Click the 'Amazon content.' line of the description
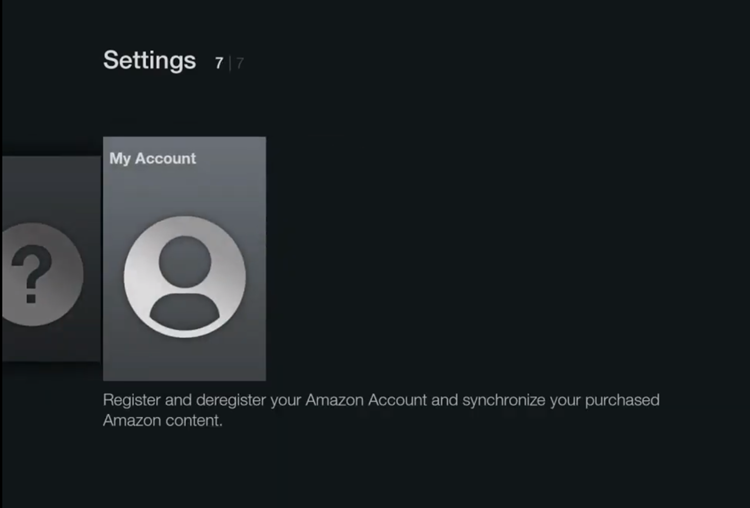The width and height of the screenshot is (750, 508). click(163, 420)
